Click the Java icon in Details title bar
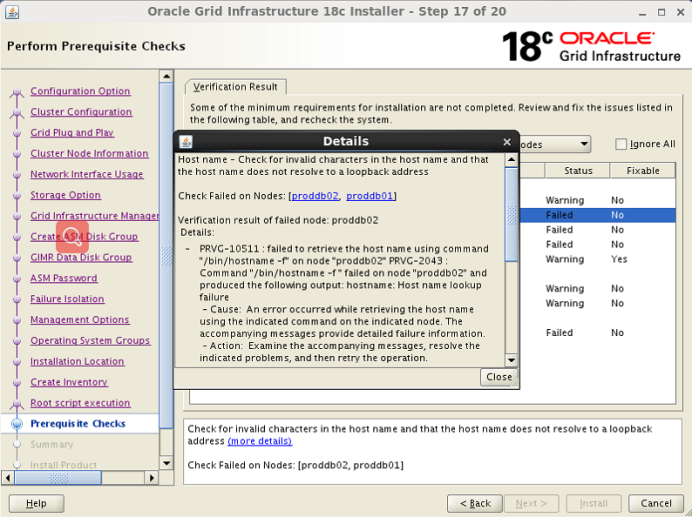This screenshot has height=518, width=692. click(x=185, y=142)
